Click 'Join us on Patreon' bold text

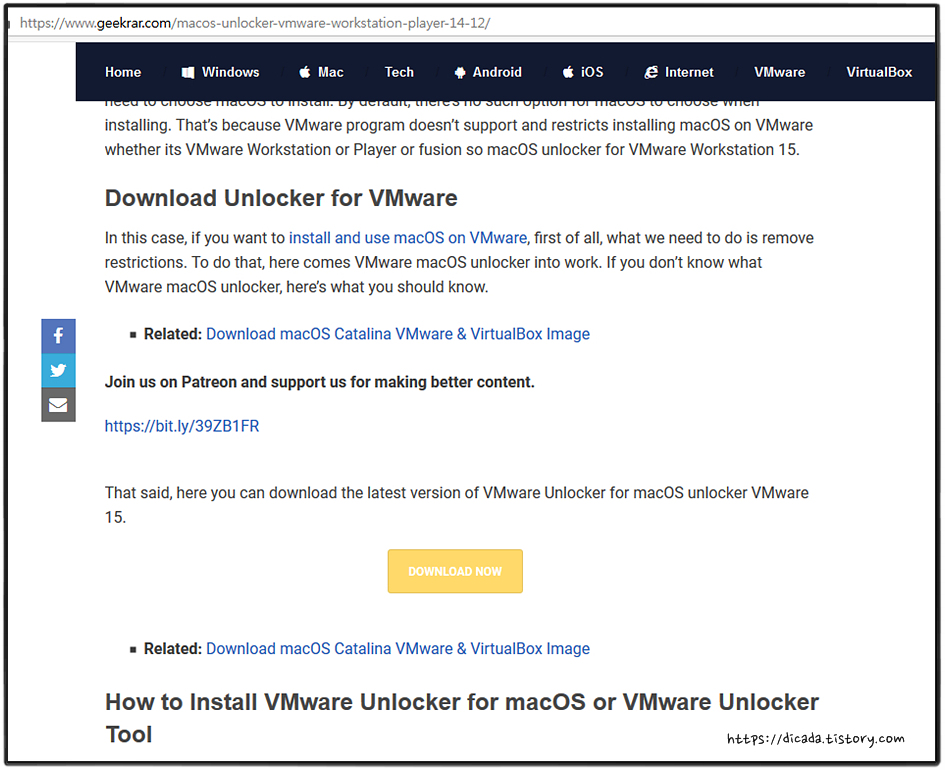[319, 382]
